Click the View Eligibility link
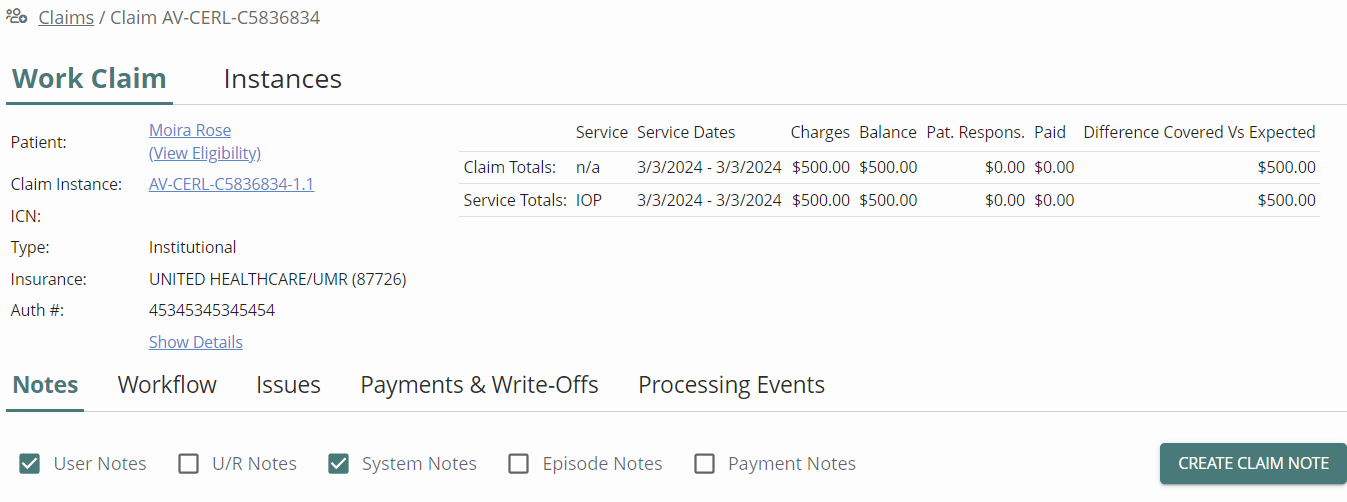Screen dimensions: 1347x502 (205, 153)
